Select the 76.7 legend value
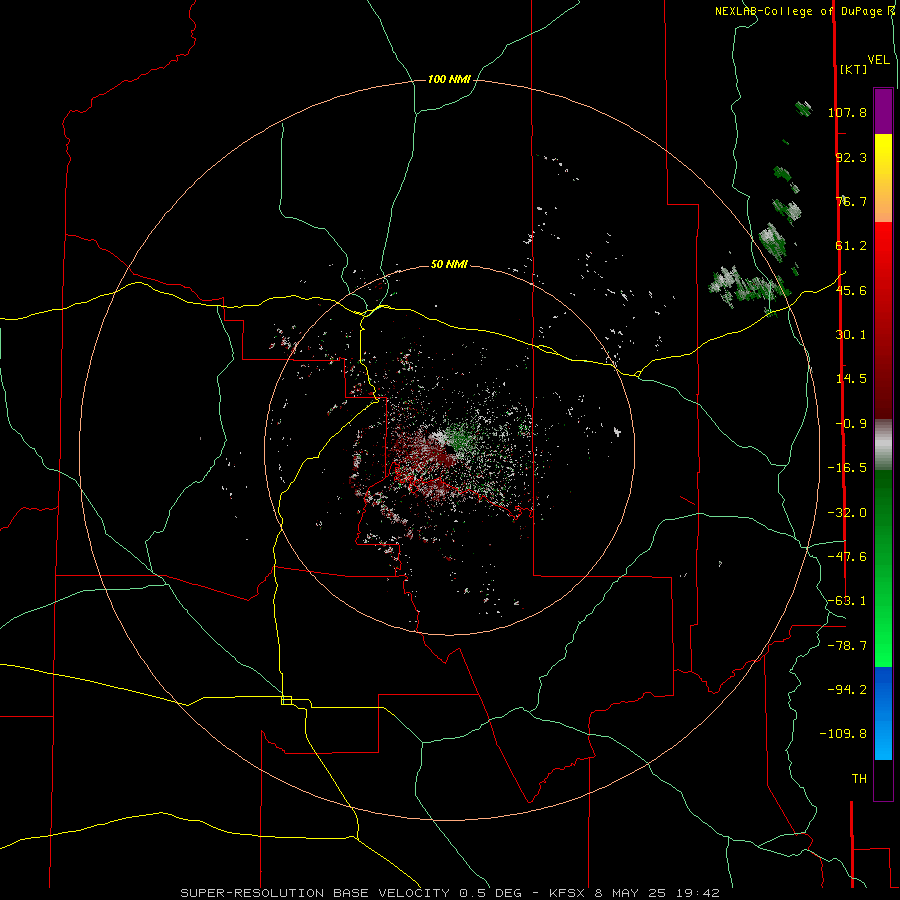Viewport: 900px width, 900px height. coord(851,201)
